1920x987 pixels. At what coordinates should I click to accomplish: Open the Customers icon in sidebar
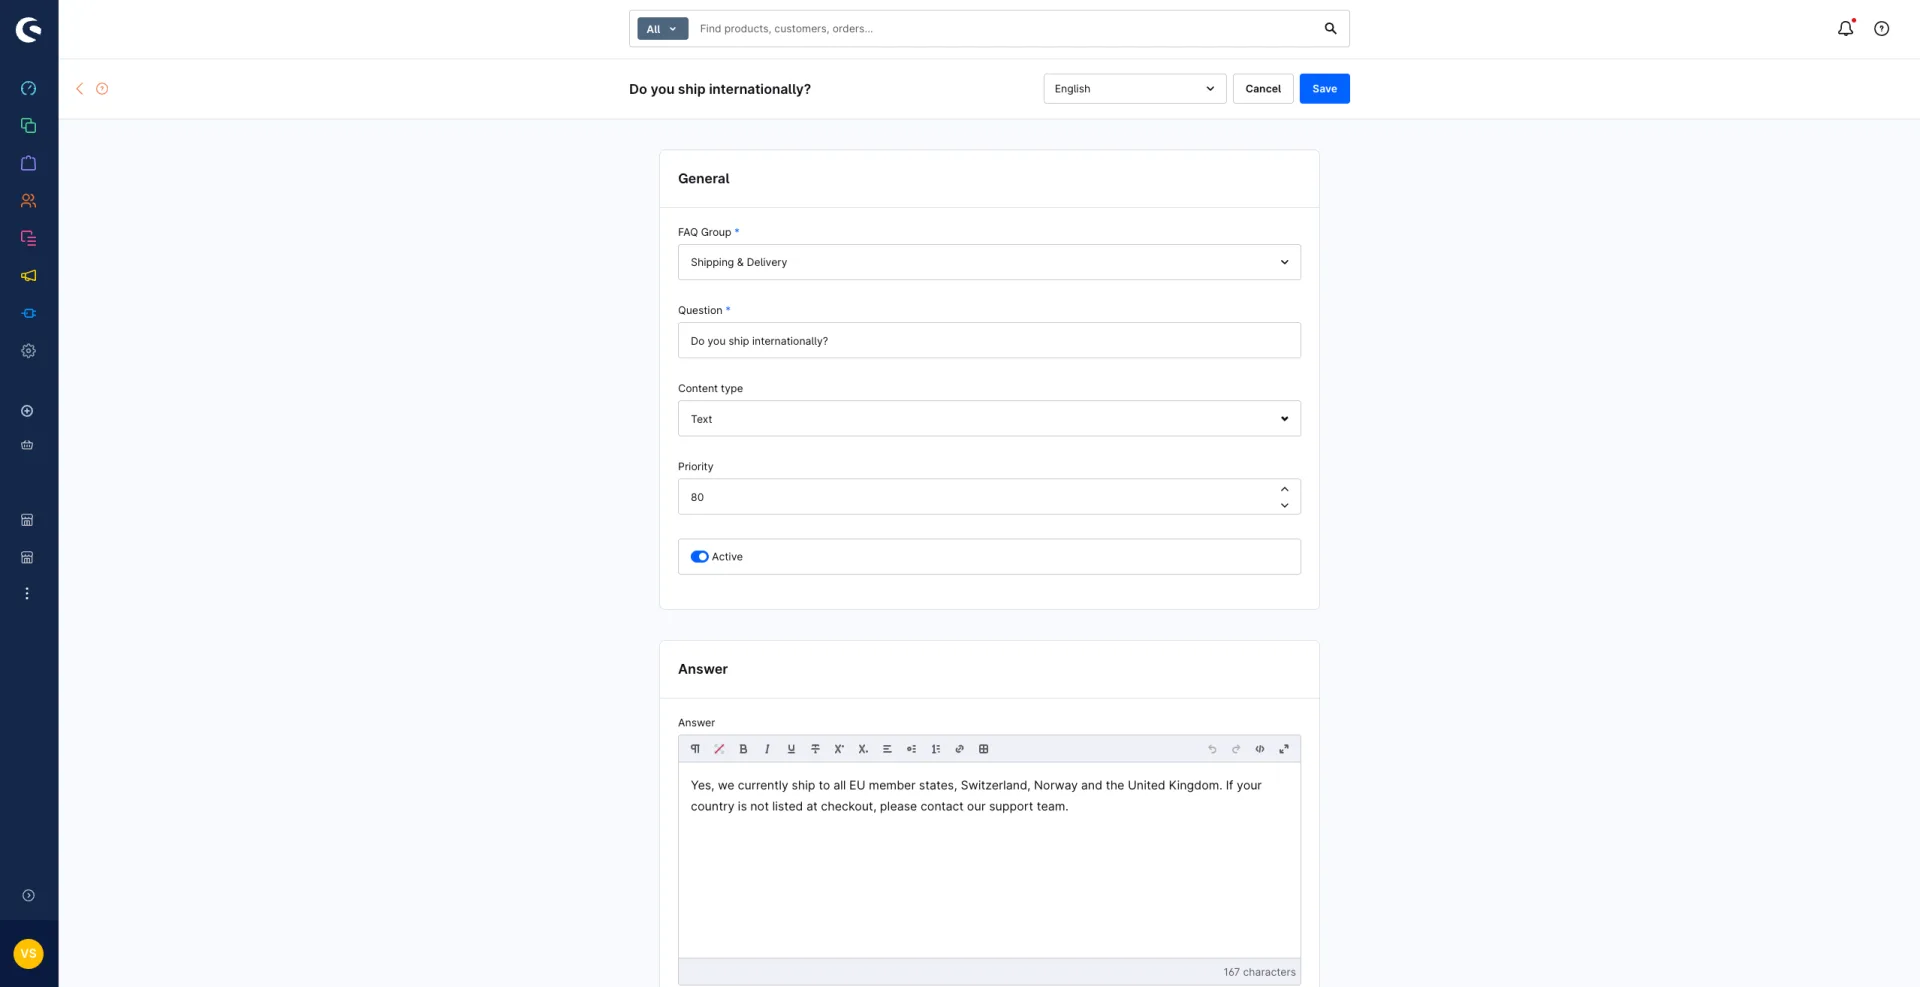click(28, 201)
